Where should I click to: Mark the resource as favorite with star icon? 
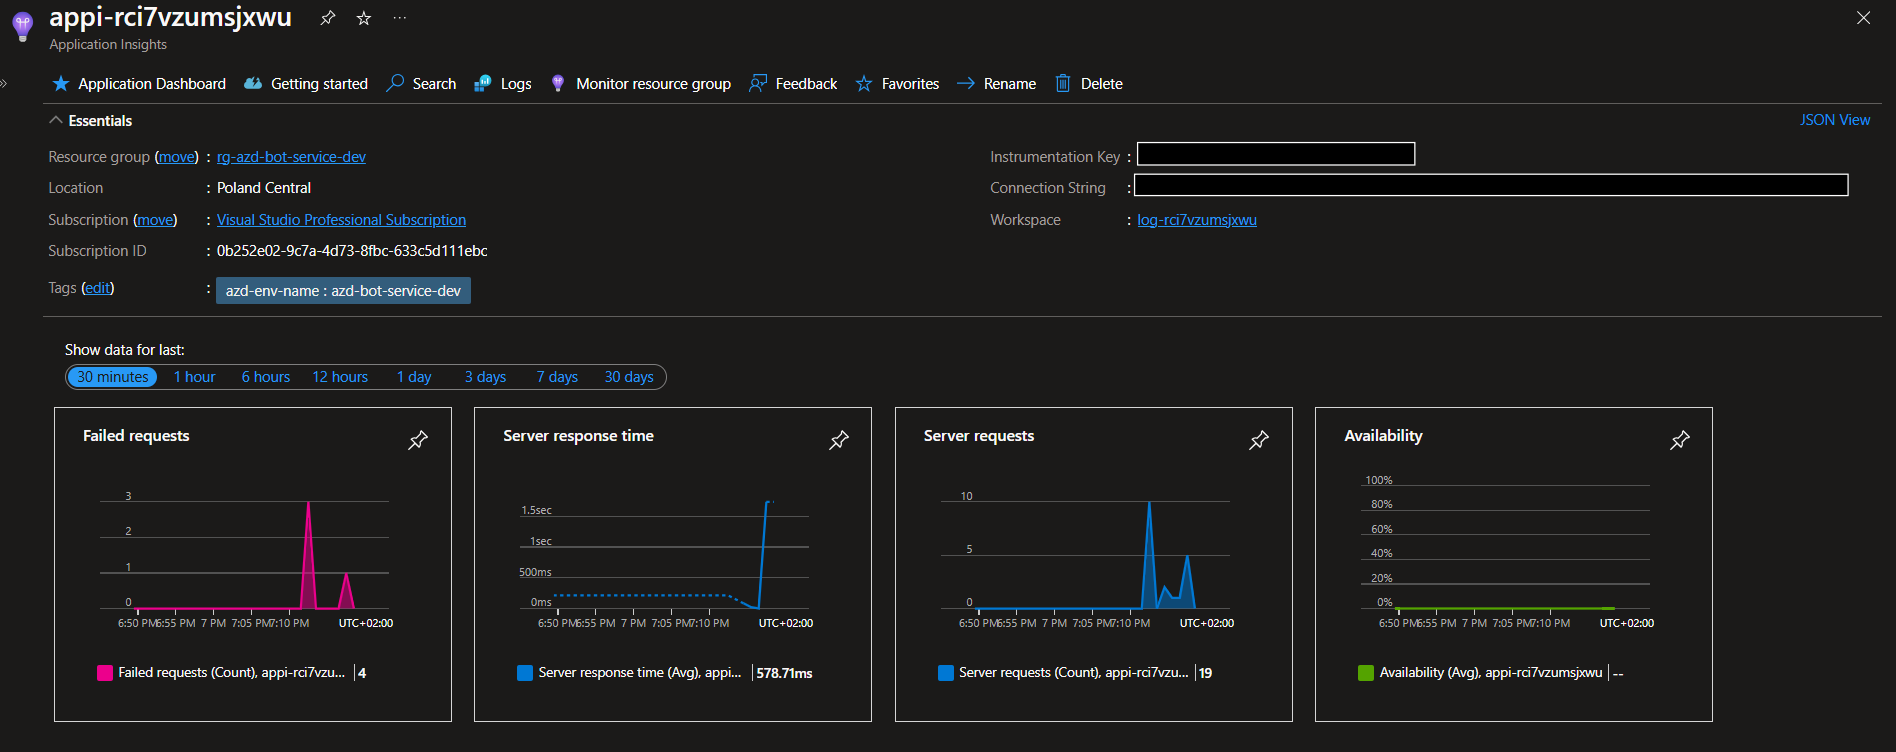(x=364, y=18)
